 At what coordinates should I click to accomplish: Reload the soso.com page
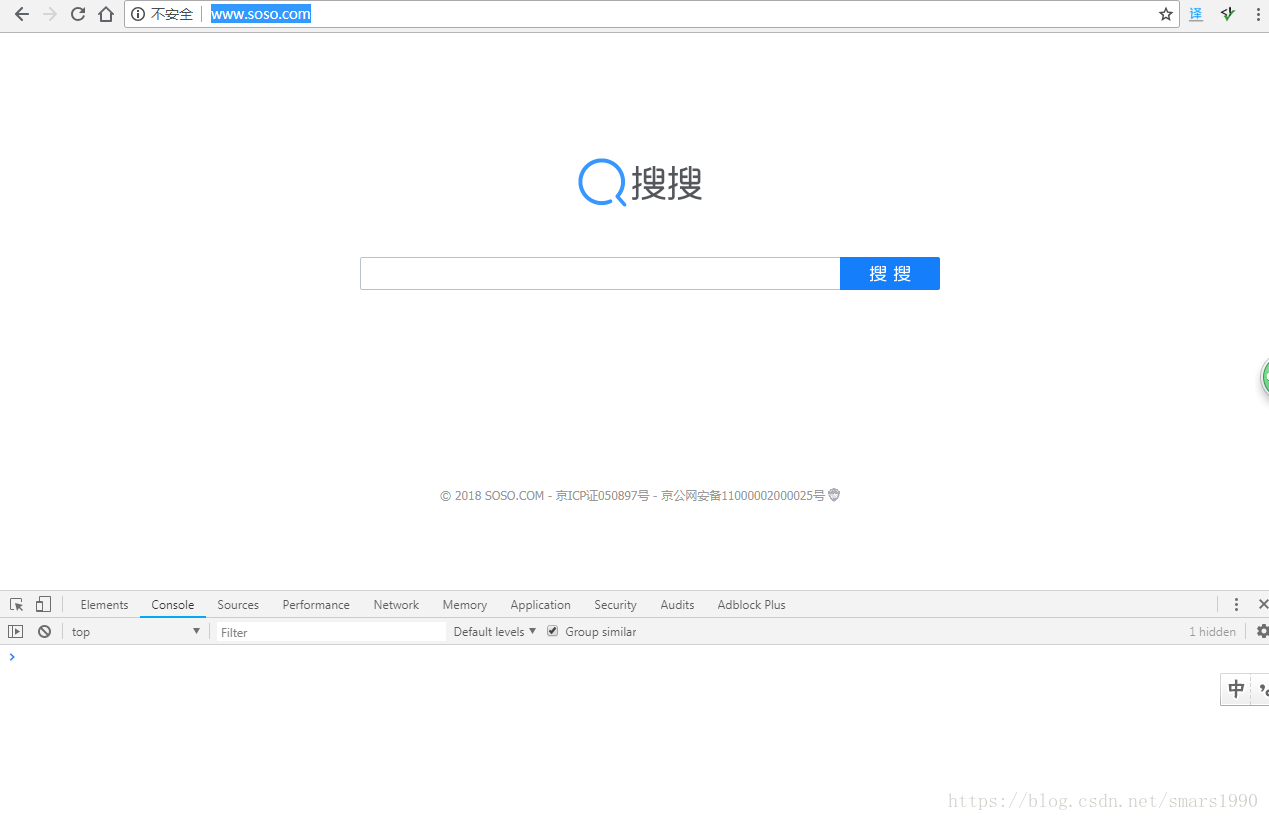78,14
